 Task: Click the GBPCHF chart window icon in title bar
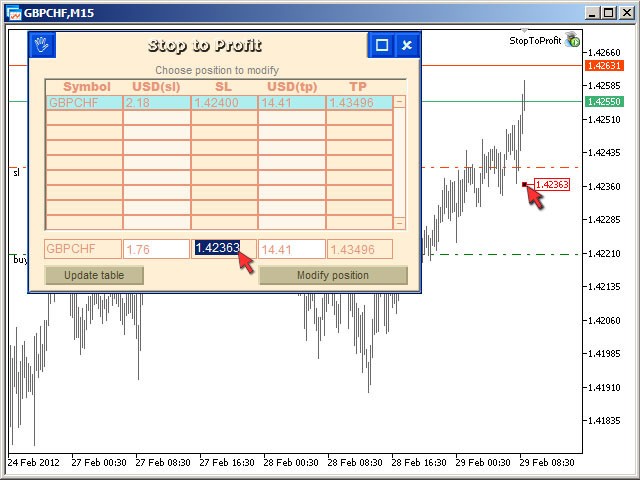click(x=13, y=13)
